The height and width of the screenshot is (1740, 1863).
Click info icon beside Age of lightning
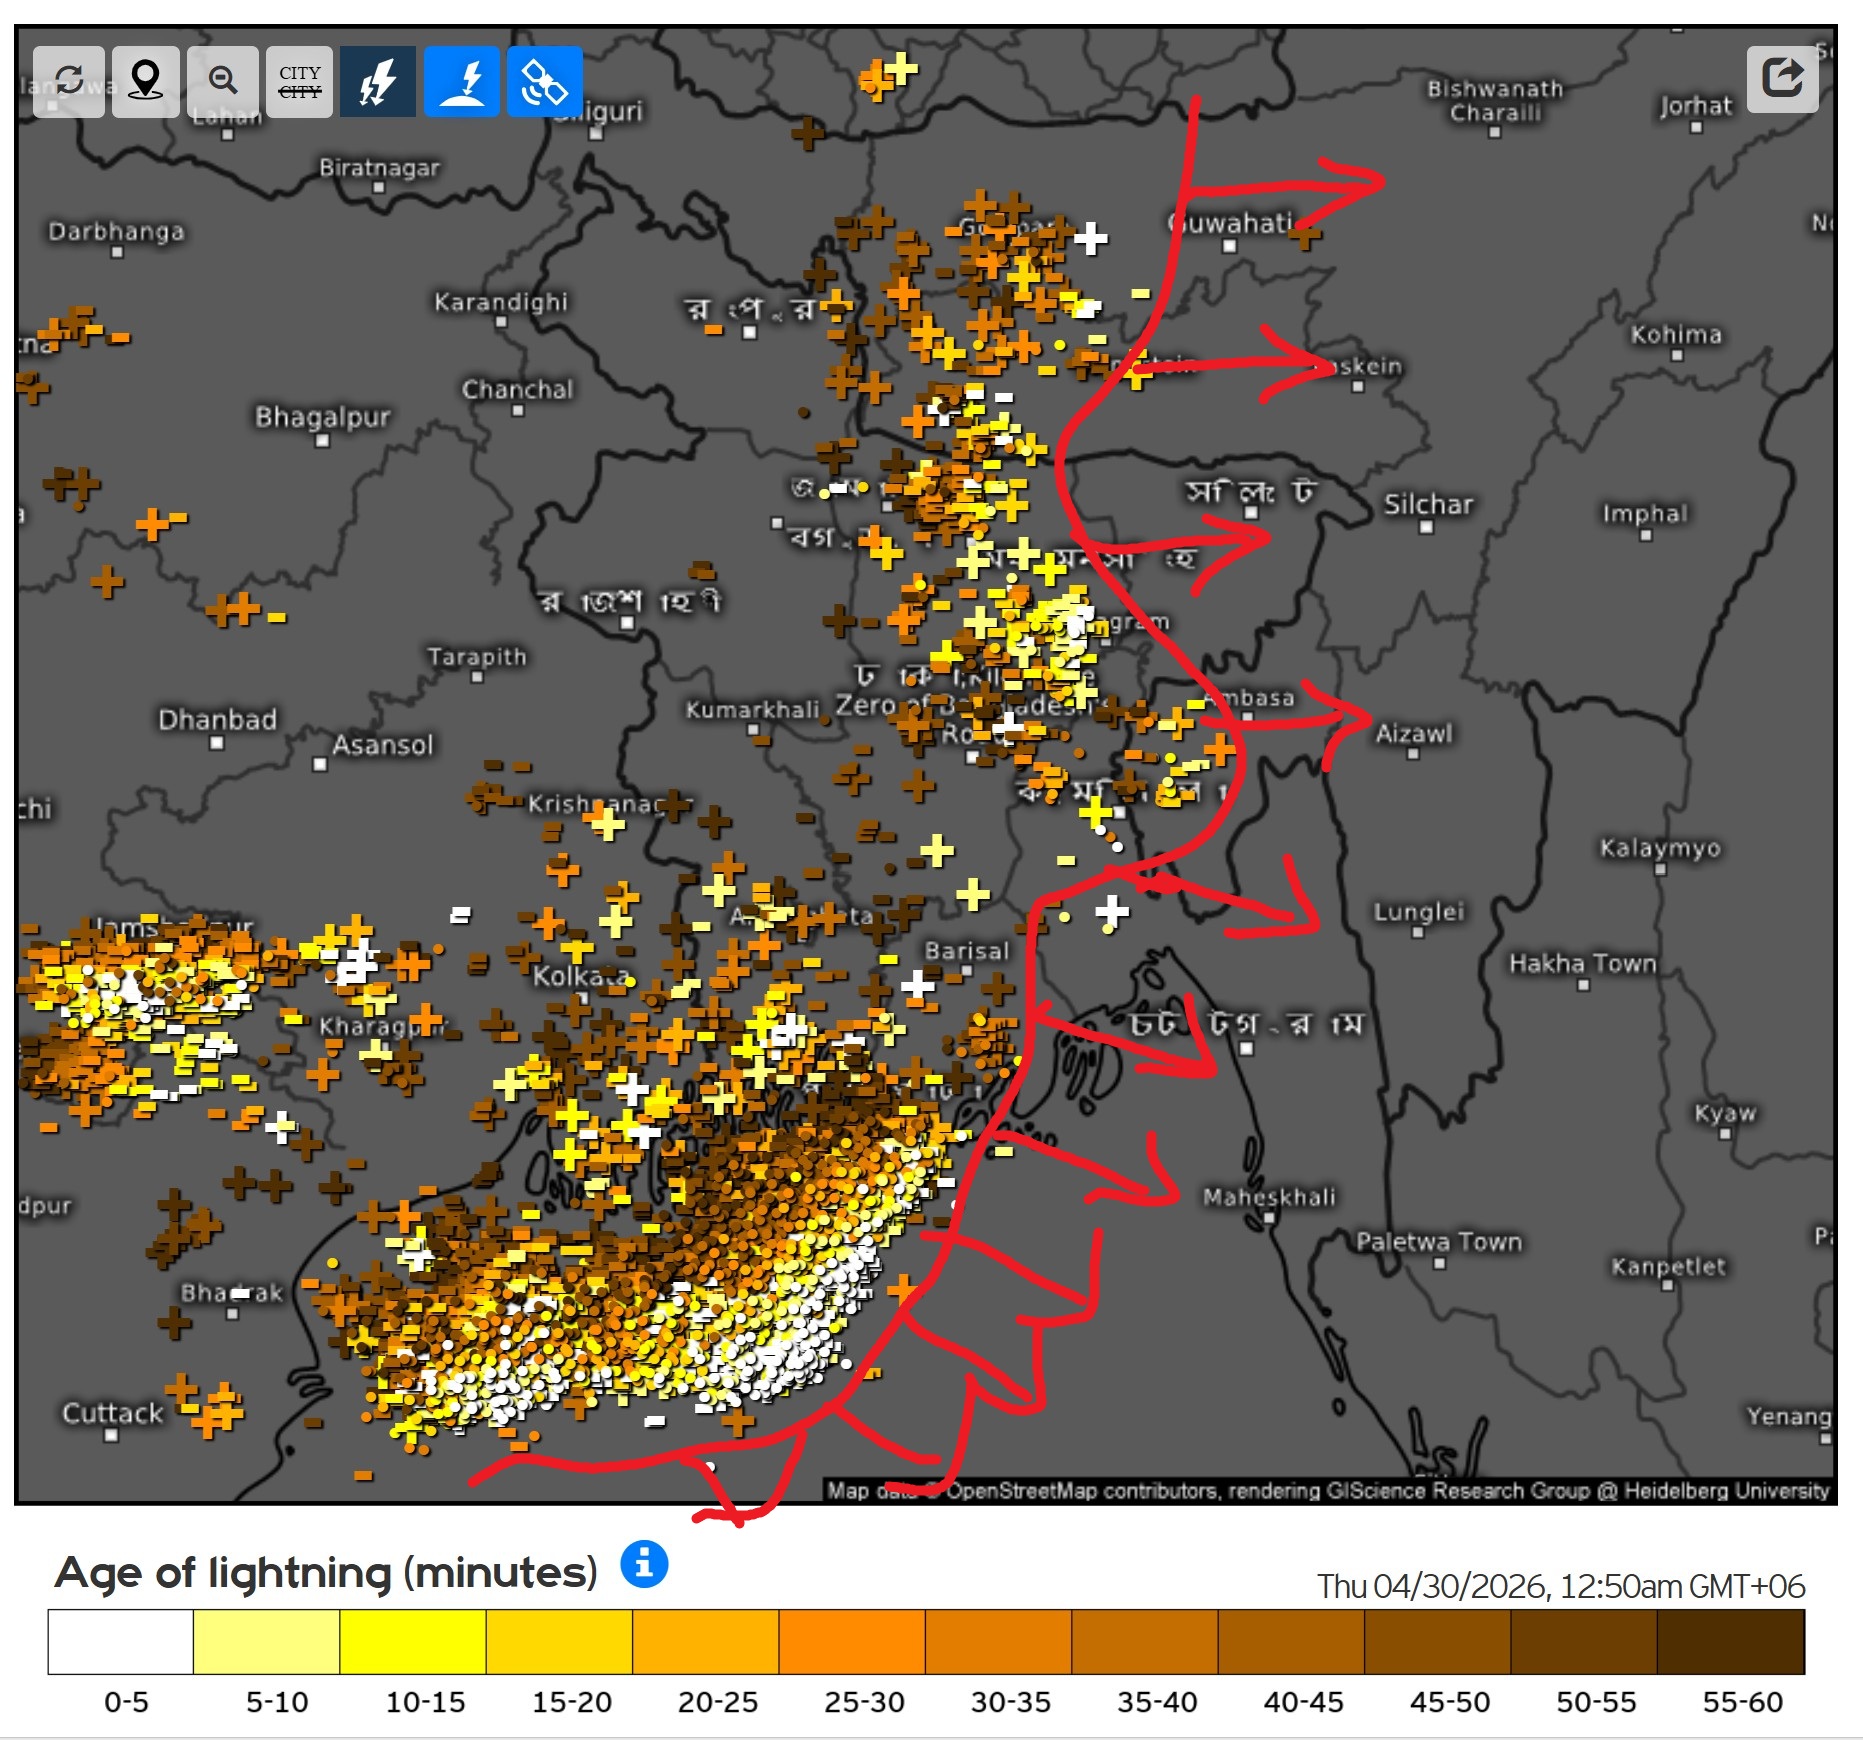pos(644,1562)
